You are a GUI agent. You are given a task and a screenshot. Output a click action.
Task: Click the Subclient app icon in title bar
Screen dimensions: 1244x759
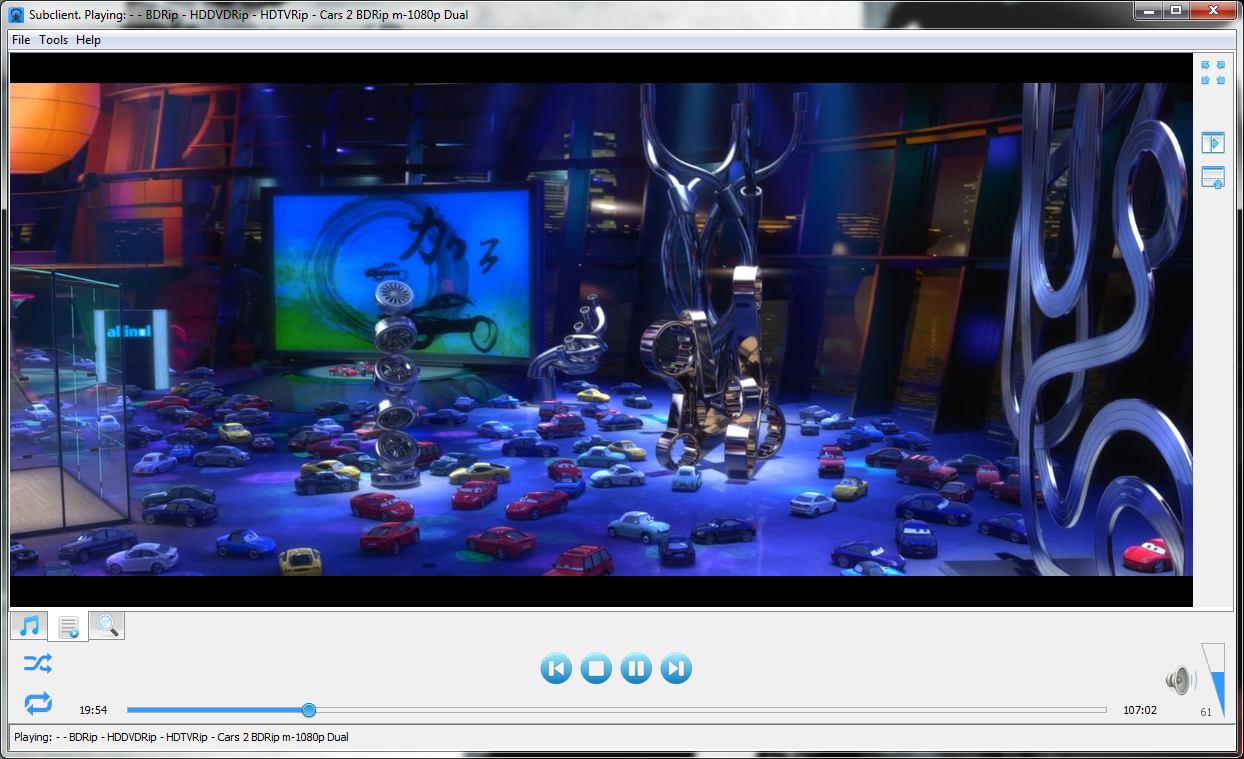(16, 14)
